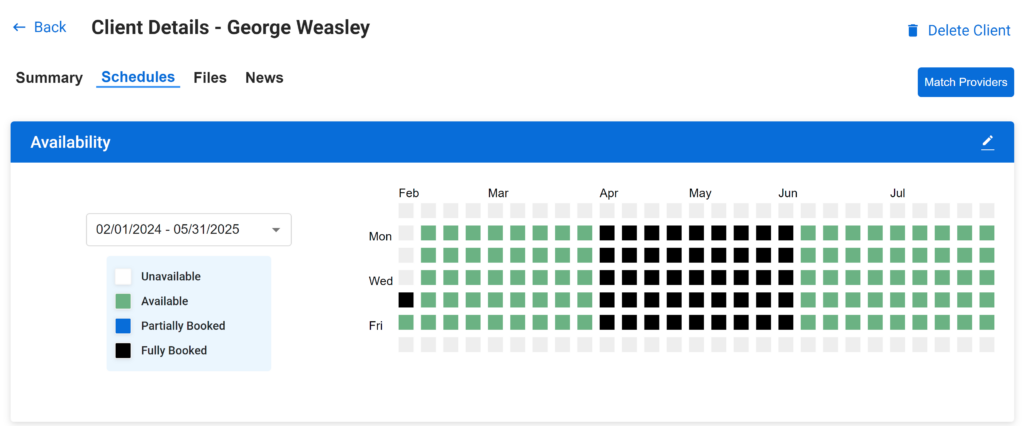Open the Schedules tab
This screenshot has height=426, width=1024.
coord(138,77)
